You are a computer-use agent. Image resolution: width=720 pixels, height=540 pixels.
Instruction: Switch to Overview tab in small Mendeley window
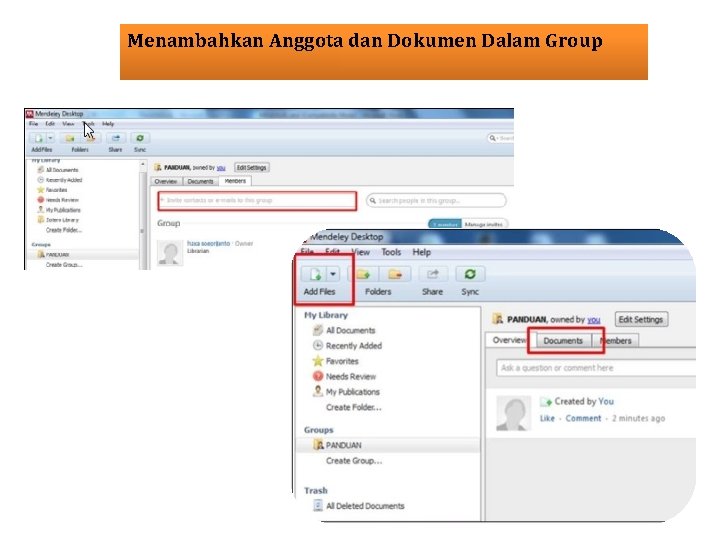166,181
